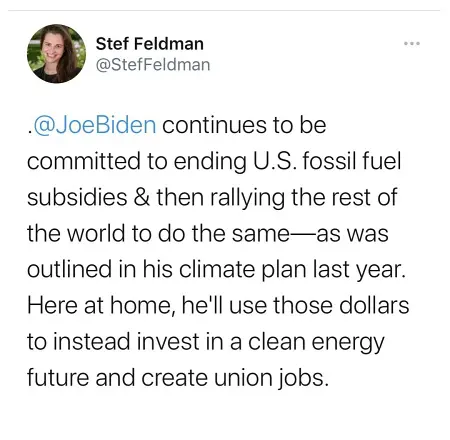450x440 pixels.
Task: Click Stef Feldman's profile picture
Action: [x=56, y=54]
